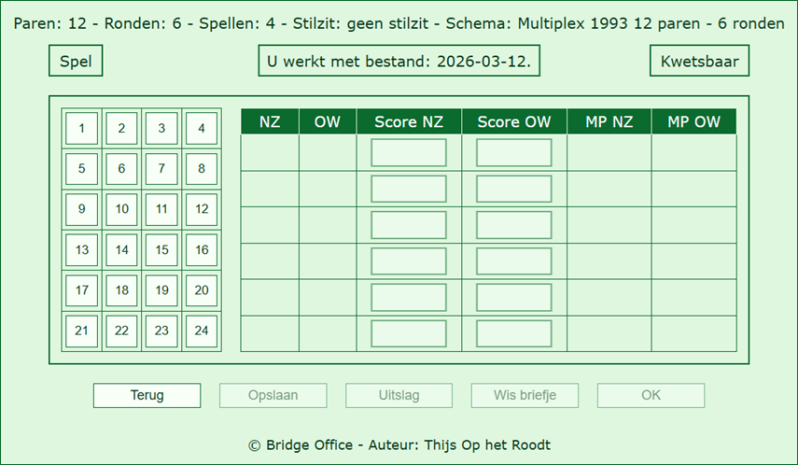Click the MP NZ column header
798x465 pixels.
click(x=609, y=122)
